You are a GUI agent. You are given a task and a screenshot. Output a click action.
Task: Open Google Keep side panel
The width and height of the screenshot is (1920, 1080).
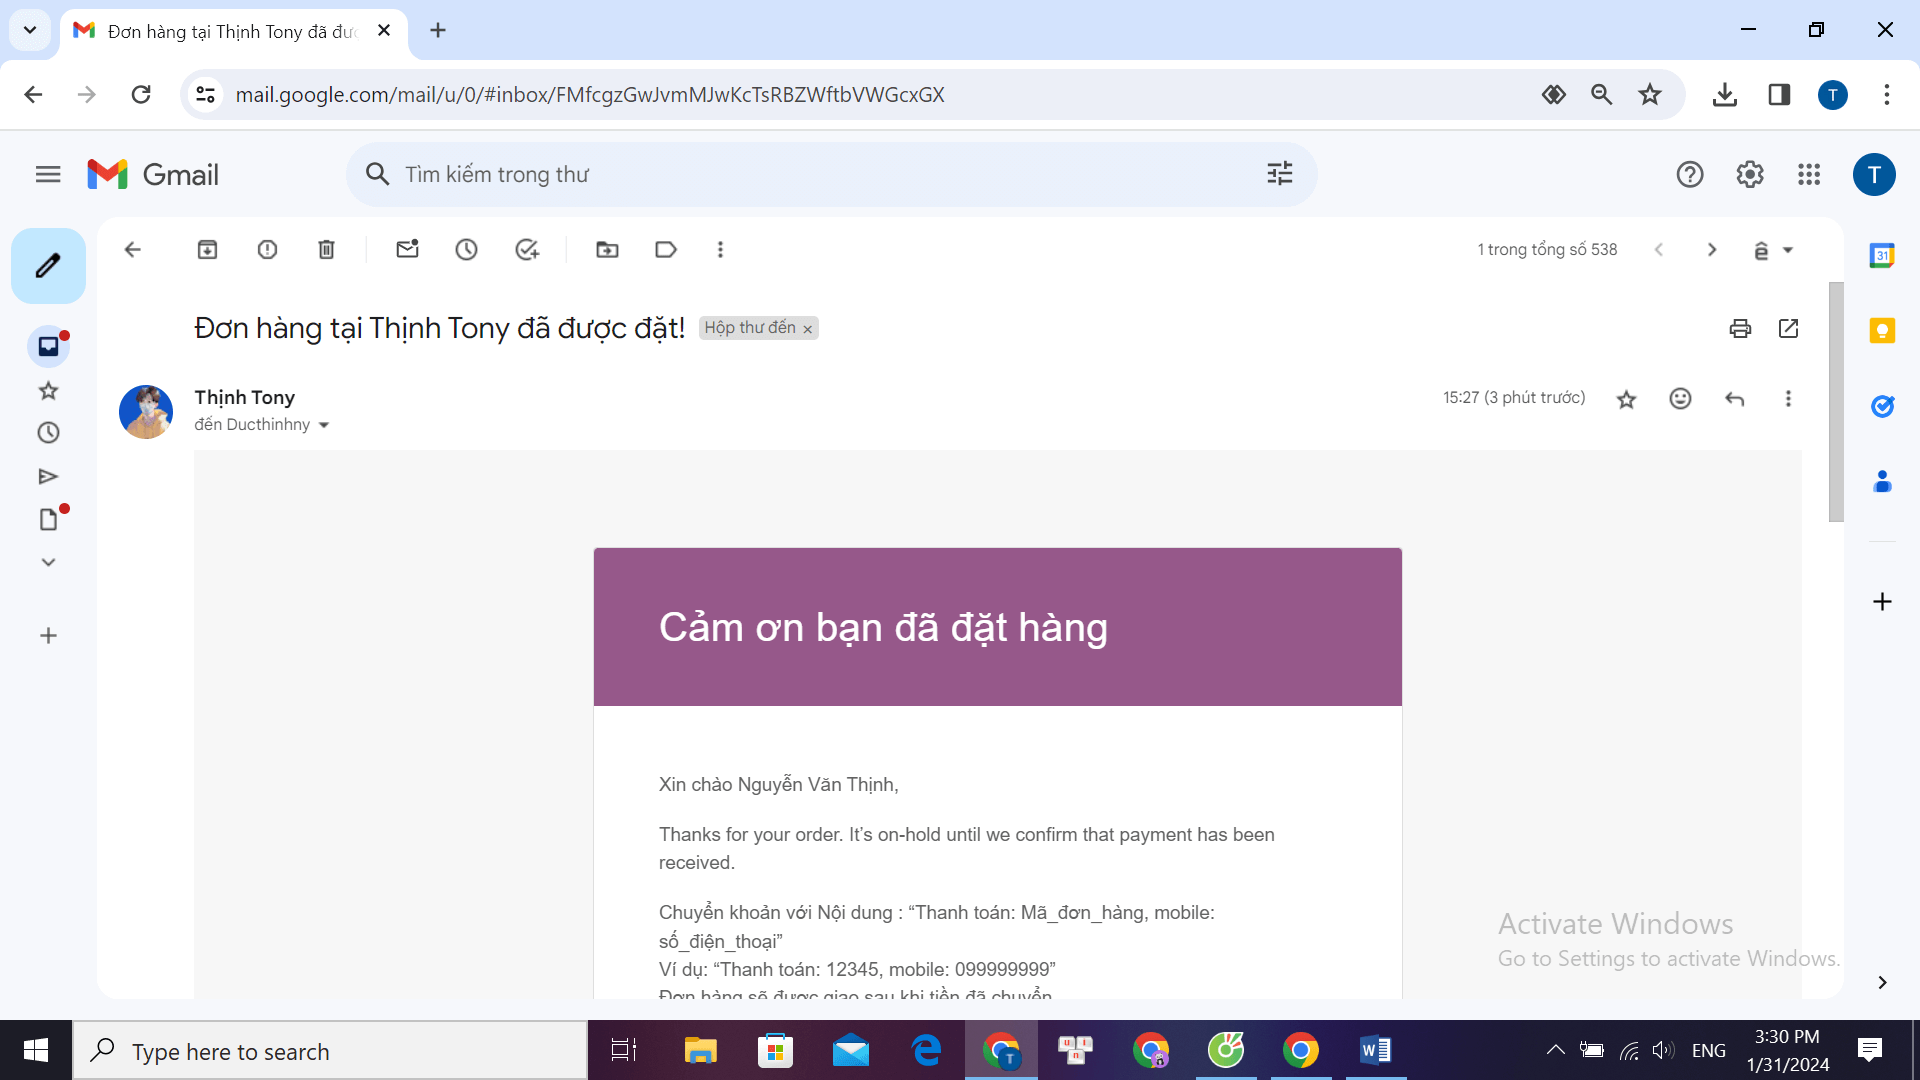[x=1883, y=330]
